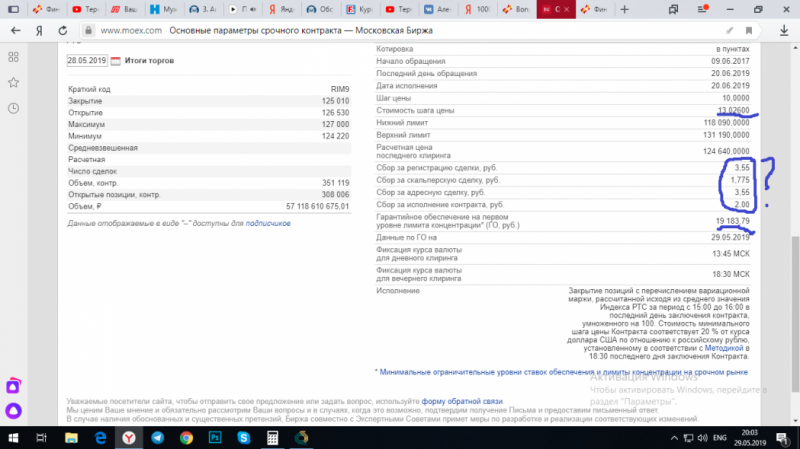800x449 pixels.
Task: Open history clock in the sidebar
Action: (x=14, y=108)
